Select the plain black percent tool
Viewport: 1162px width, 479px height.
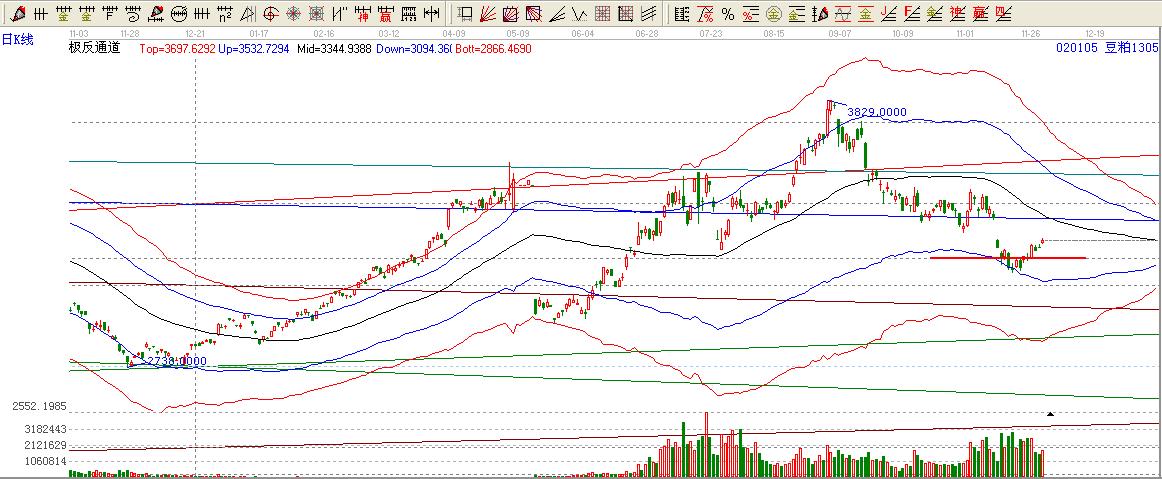[x=727, y=14]
